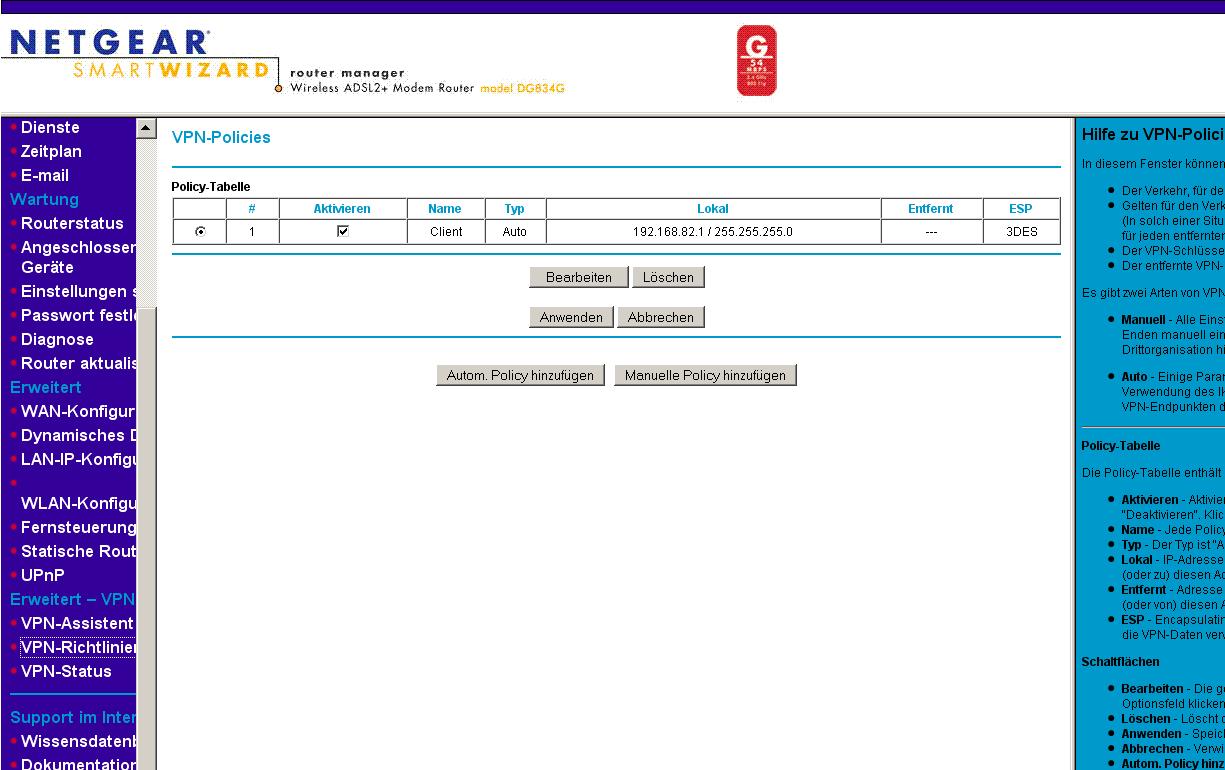Click Autom. Policy hinzufügen button

(x=520, y=375)
